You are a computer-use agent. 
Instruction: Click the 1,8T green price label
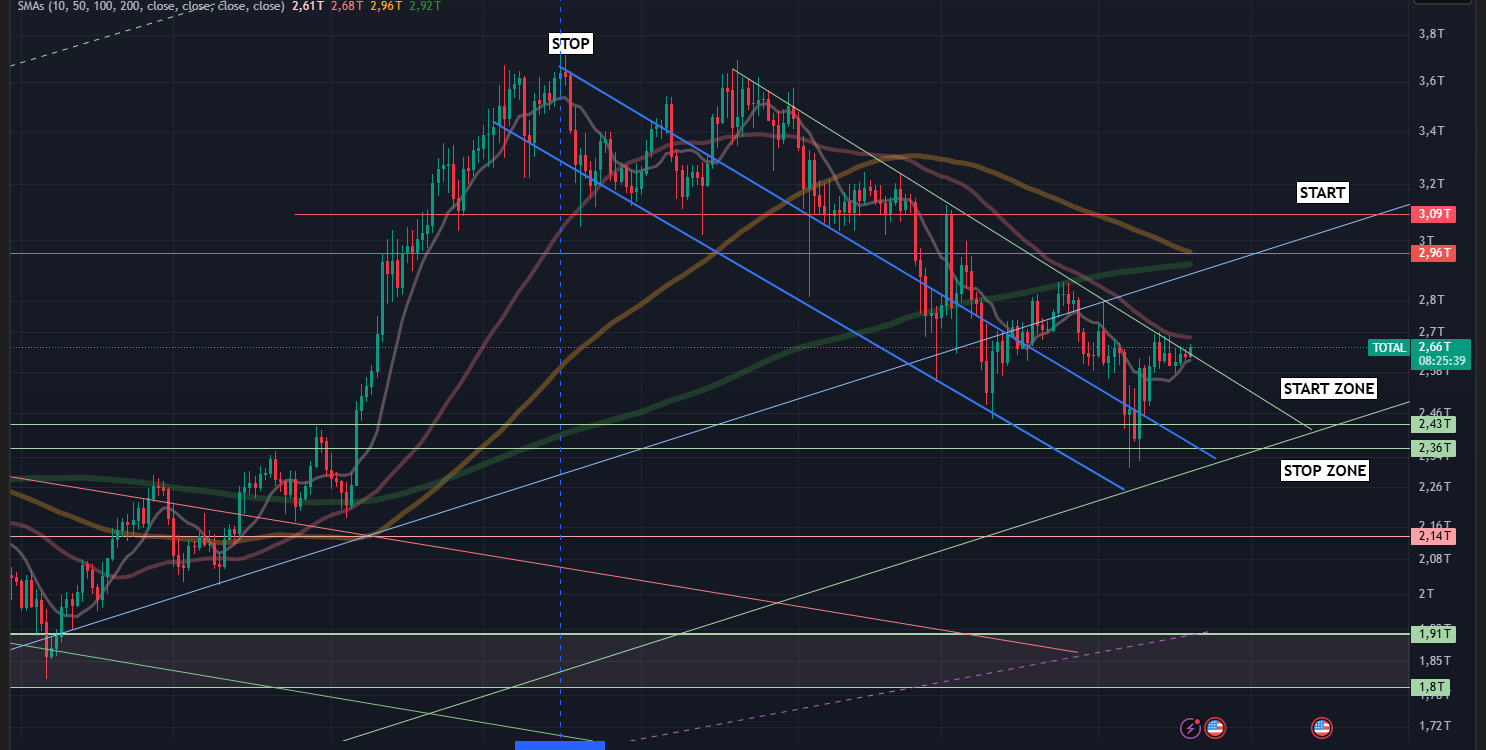[x=1430, y=687]
